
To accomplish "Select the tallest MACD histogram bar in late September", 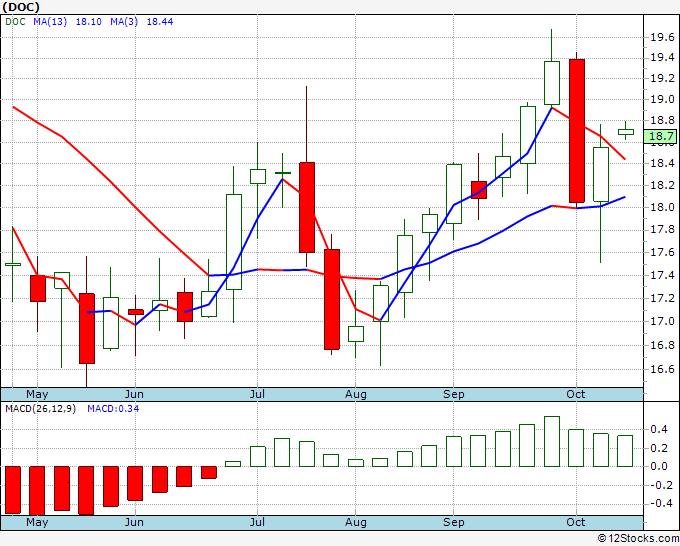I will [552, 441].
